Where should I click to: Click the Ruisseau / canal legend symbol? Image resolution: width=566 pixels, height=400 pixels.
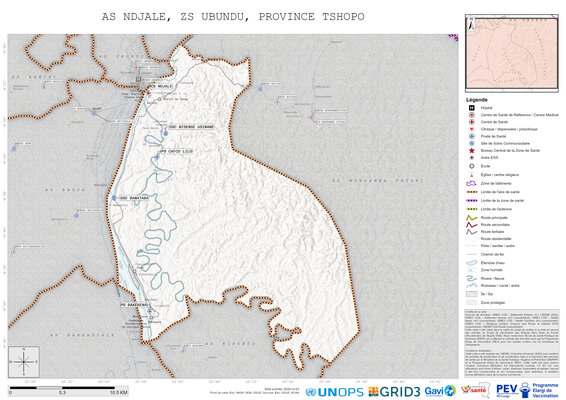point(471,285)
